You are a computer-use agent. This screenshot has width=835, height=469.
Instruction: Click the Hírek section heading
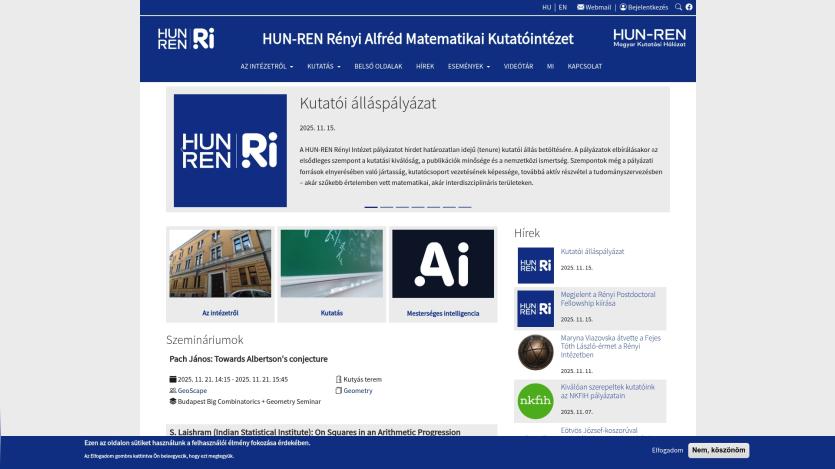tap(527, 233)
